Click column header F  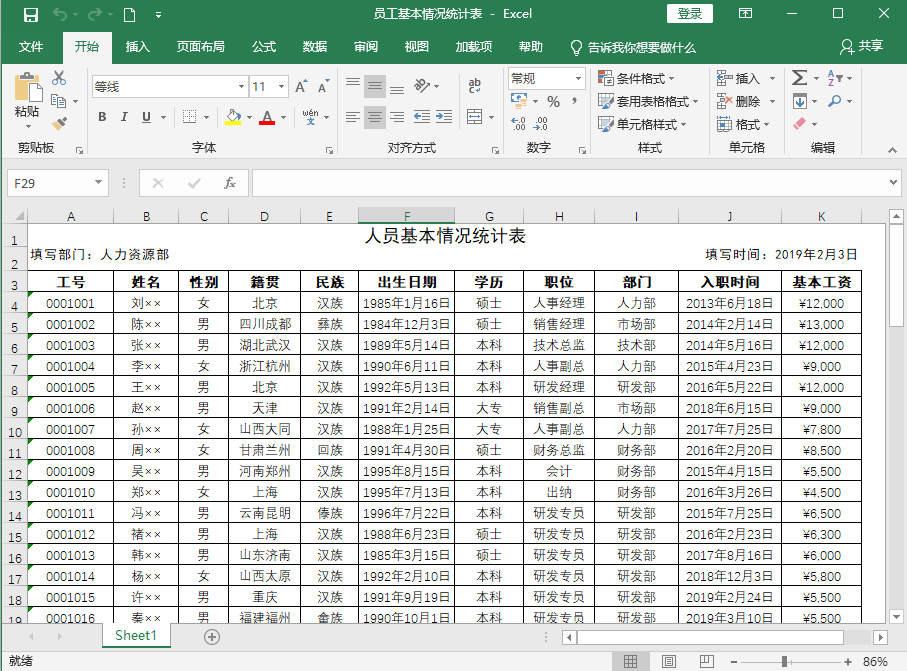(407, 216)
